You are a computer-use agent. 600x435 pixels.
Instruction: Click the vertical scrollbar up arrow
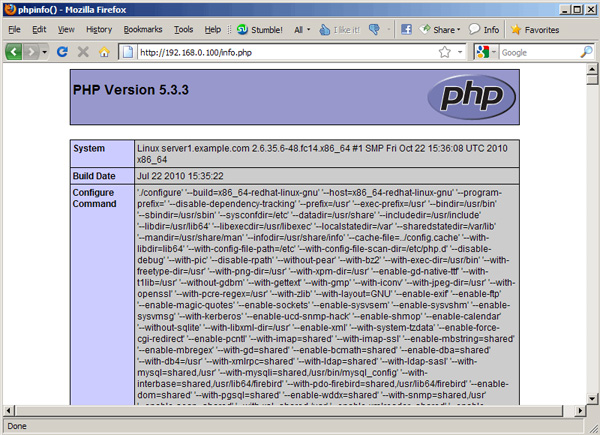[x=592, y=69]
